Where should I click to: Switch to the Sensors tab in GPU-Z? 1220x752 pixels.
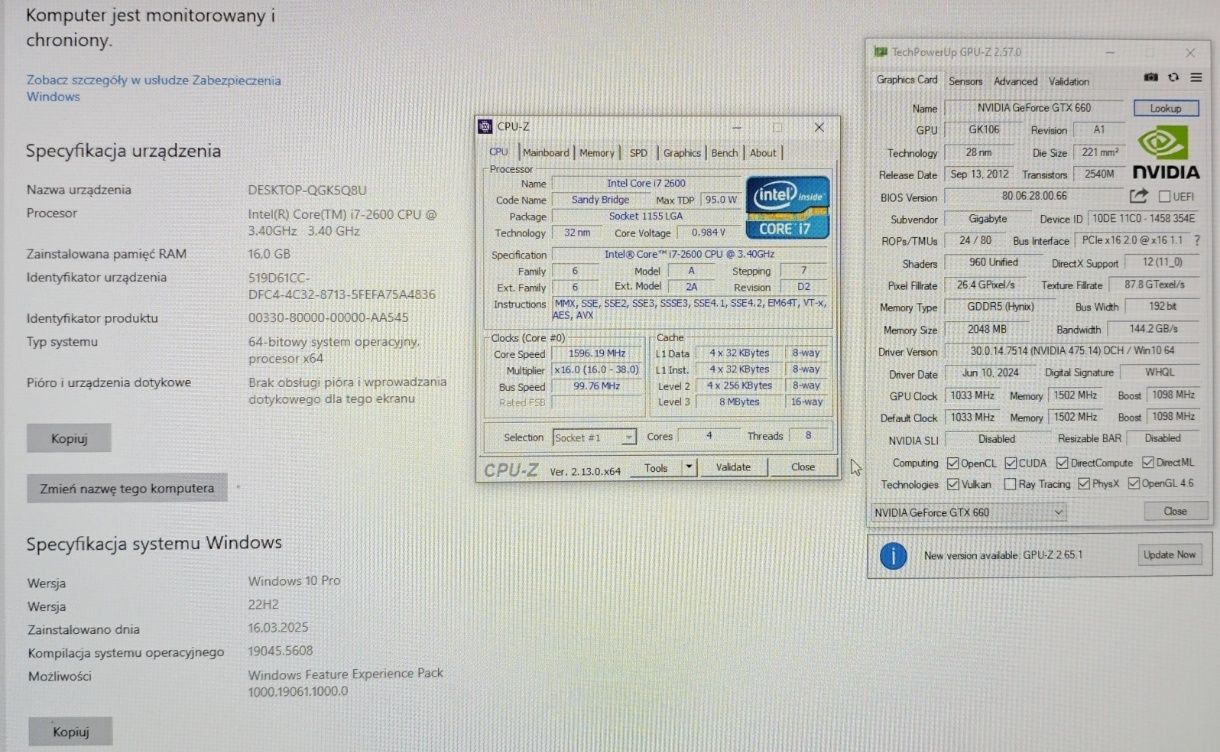click(x=965, y=82)
